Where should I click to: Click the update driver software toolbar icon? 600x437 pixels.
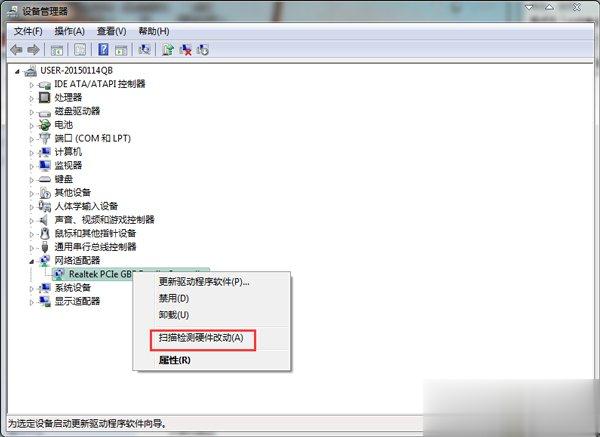pos(168,50)
